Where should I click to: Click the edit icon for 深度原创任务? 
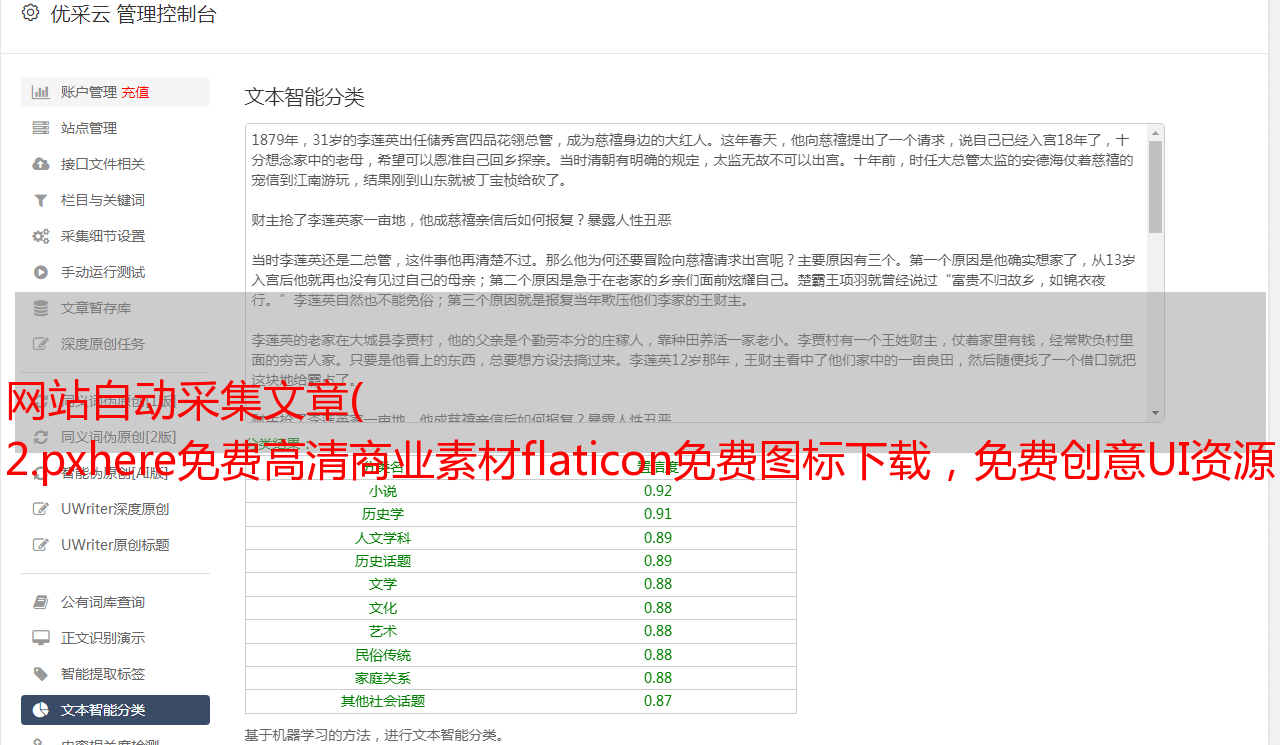(x=41, y=344)
